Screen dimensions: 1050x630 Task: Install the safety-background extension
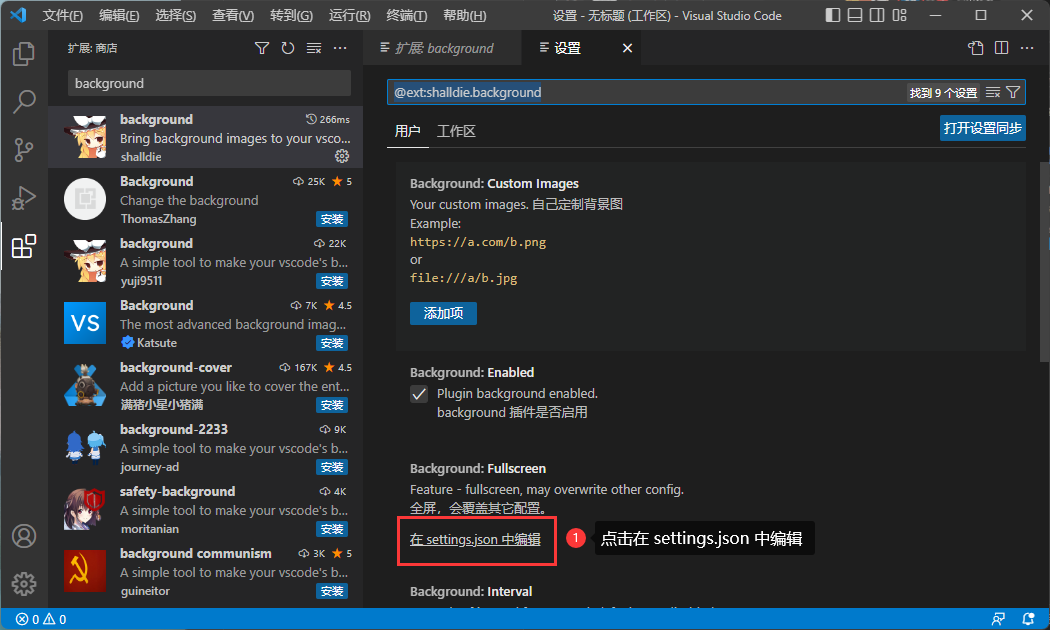[x=332, y=529]
